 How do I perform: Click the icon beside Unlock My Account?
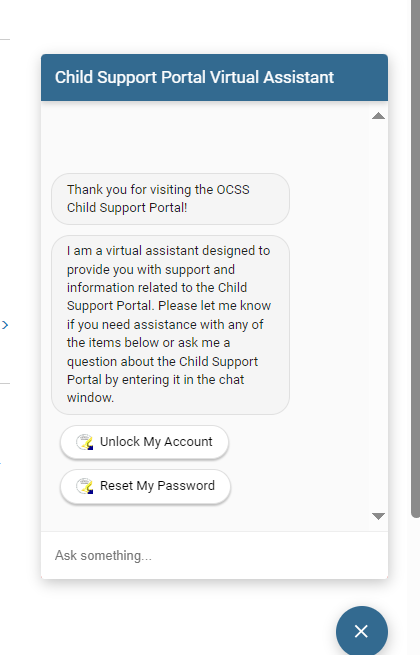click(x=85, y=442)
